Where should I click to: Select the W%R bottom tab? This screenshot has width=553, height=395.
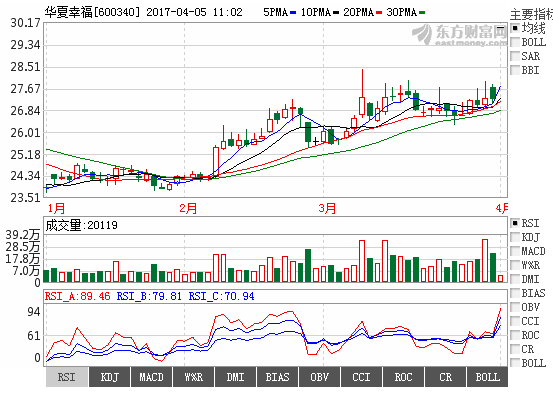[193, 377]
